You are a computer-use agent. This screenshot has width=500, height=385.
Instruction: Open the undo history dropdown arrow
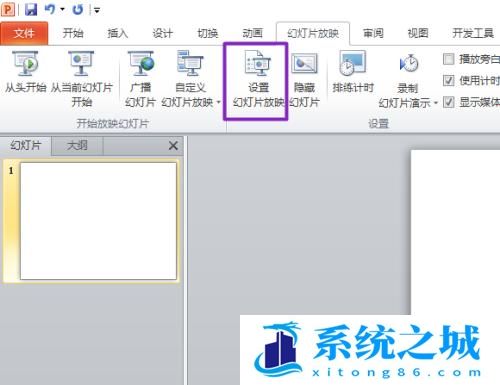(62, 10)
